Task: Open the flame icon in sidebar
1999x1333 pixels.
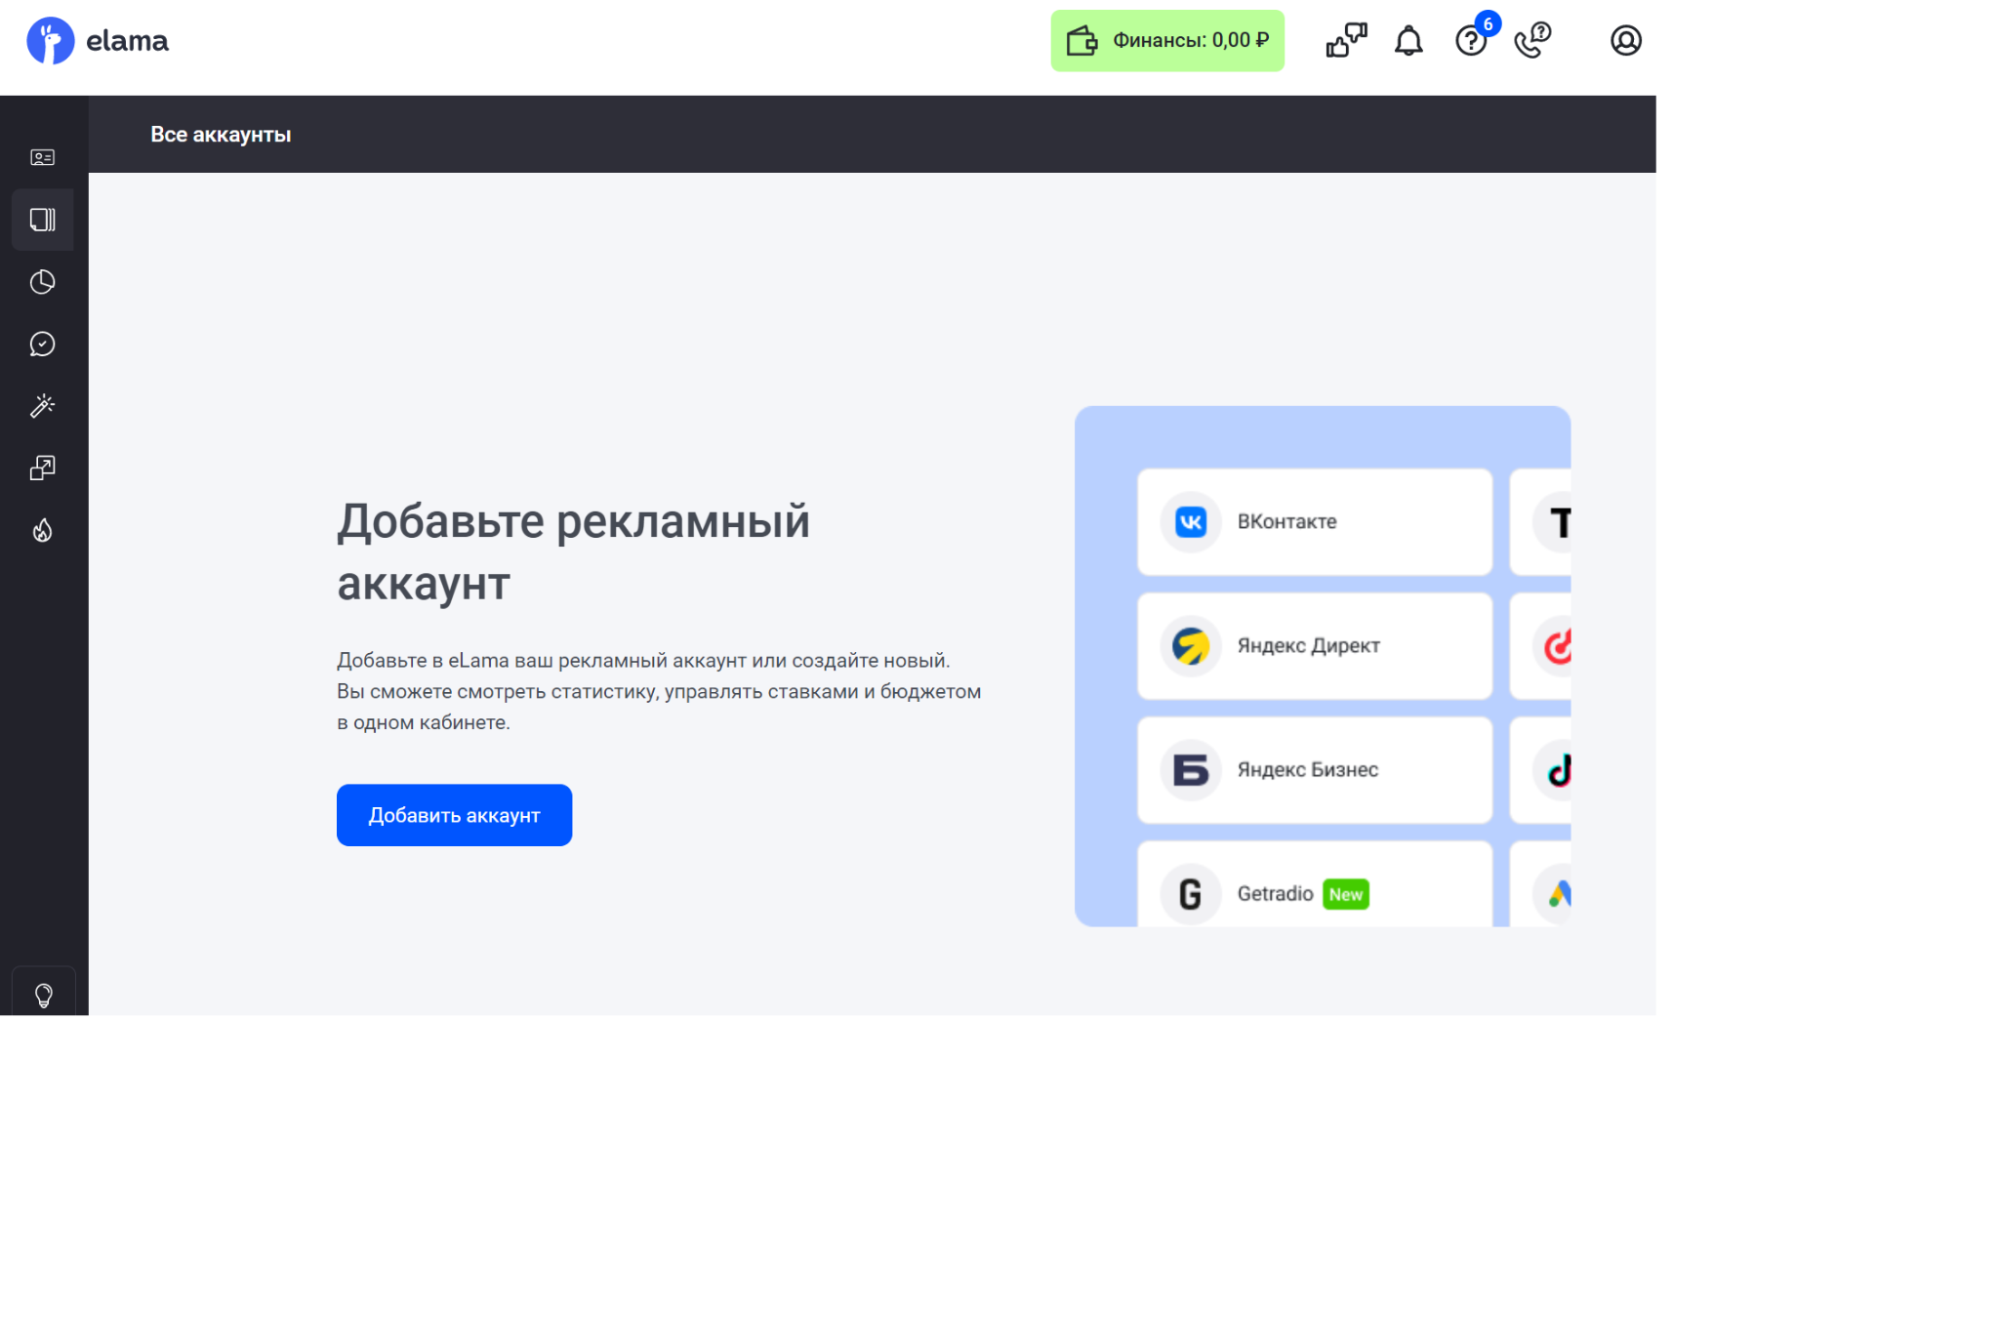Action: pos(43,530)
